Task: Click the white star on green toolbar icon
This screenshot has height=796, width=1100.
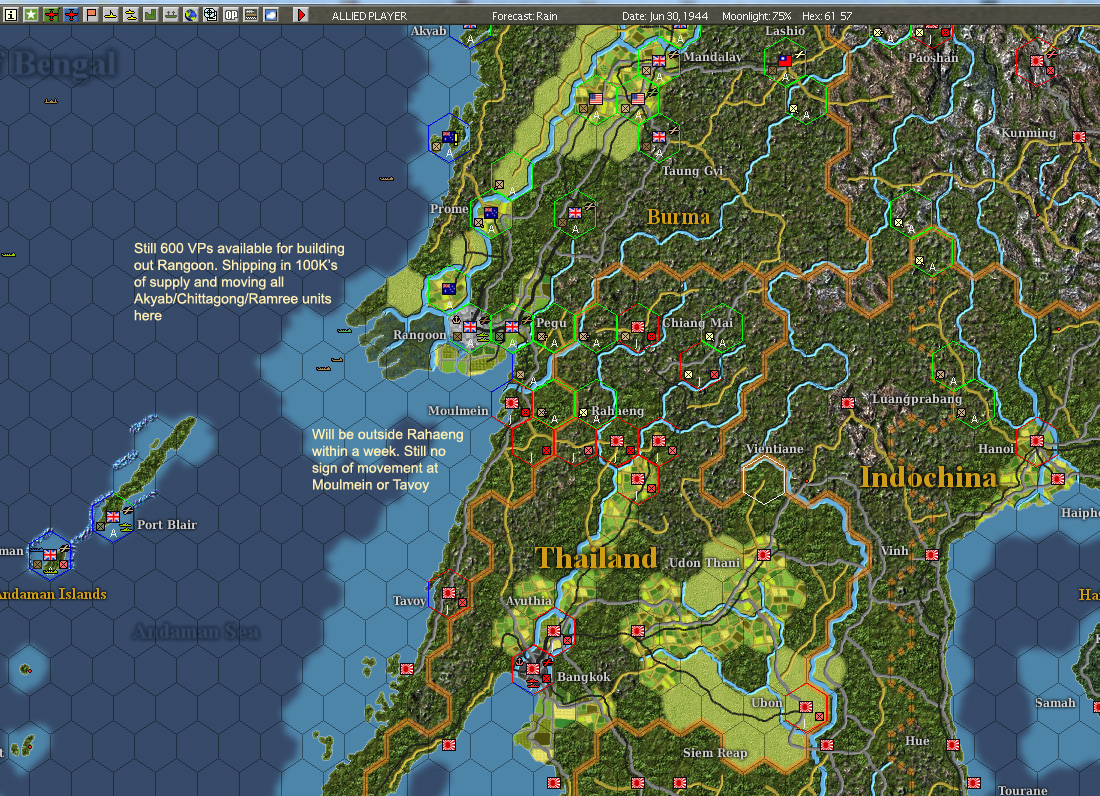Action: (31, 15)
